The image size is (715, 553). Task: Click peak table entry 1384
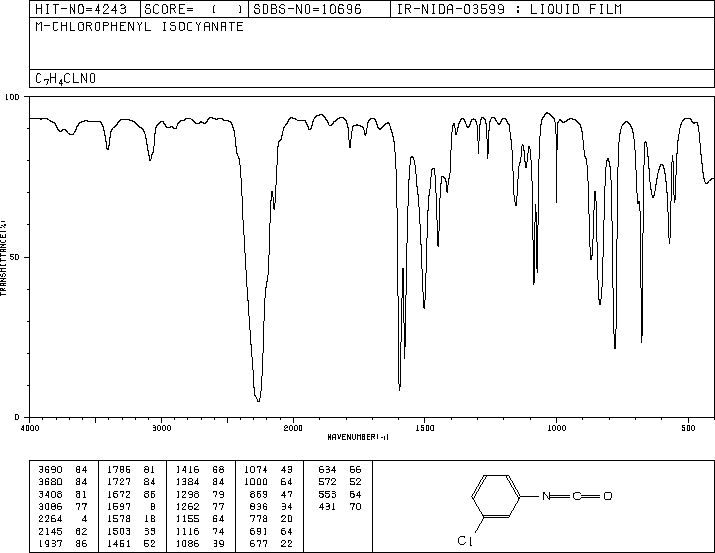[x=187, y=481]
